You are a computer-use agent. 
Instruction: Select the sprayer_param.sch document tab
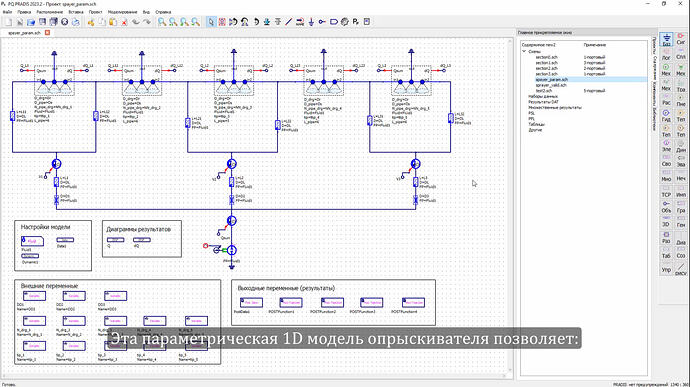pyautogui.click(x=24, y=33)
